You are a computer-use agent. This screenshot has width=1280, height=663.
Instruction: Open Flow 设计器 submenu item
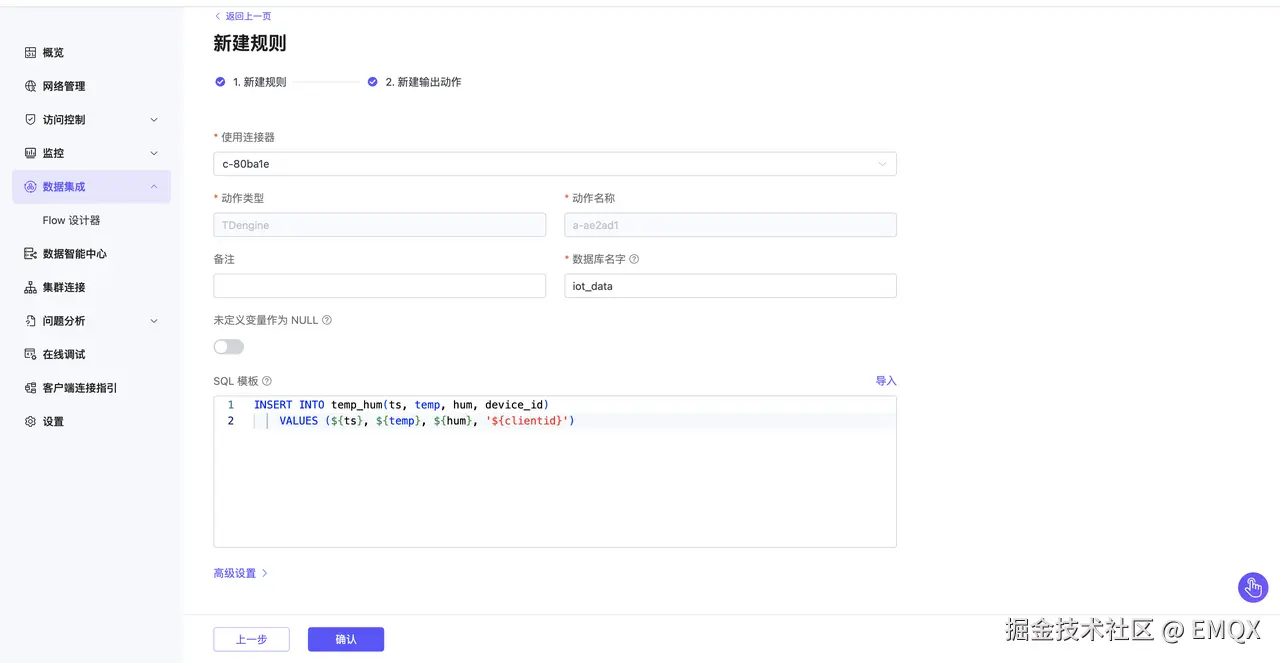71,220
